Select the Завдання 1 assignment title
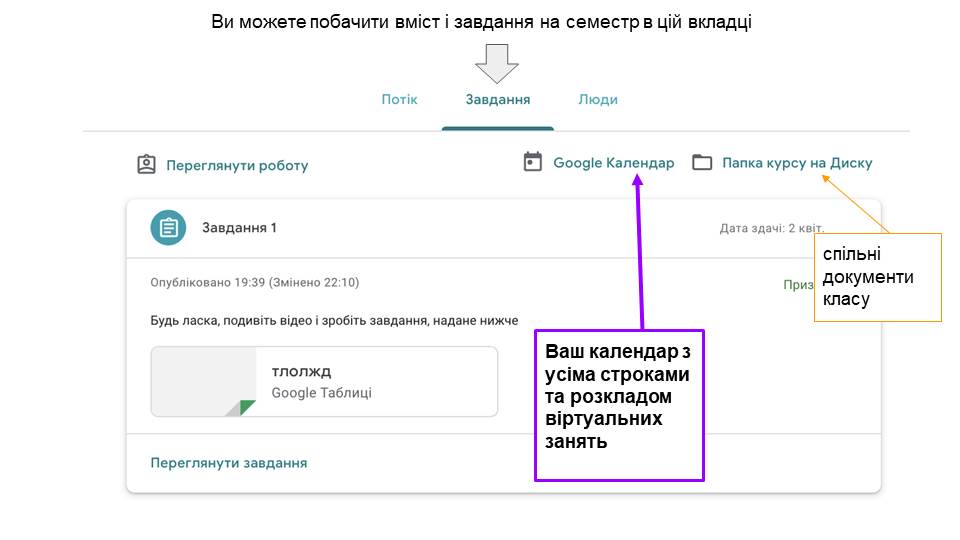The image size is (960, 540). (239, 228)
